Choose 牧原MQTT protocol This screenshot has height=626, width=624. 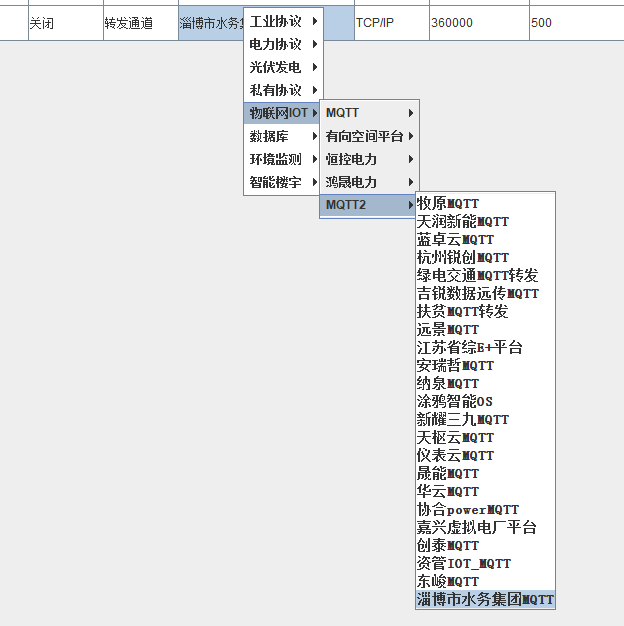point(485,203)
